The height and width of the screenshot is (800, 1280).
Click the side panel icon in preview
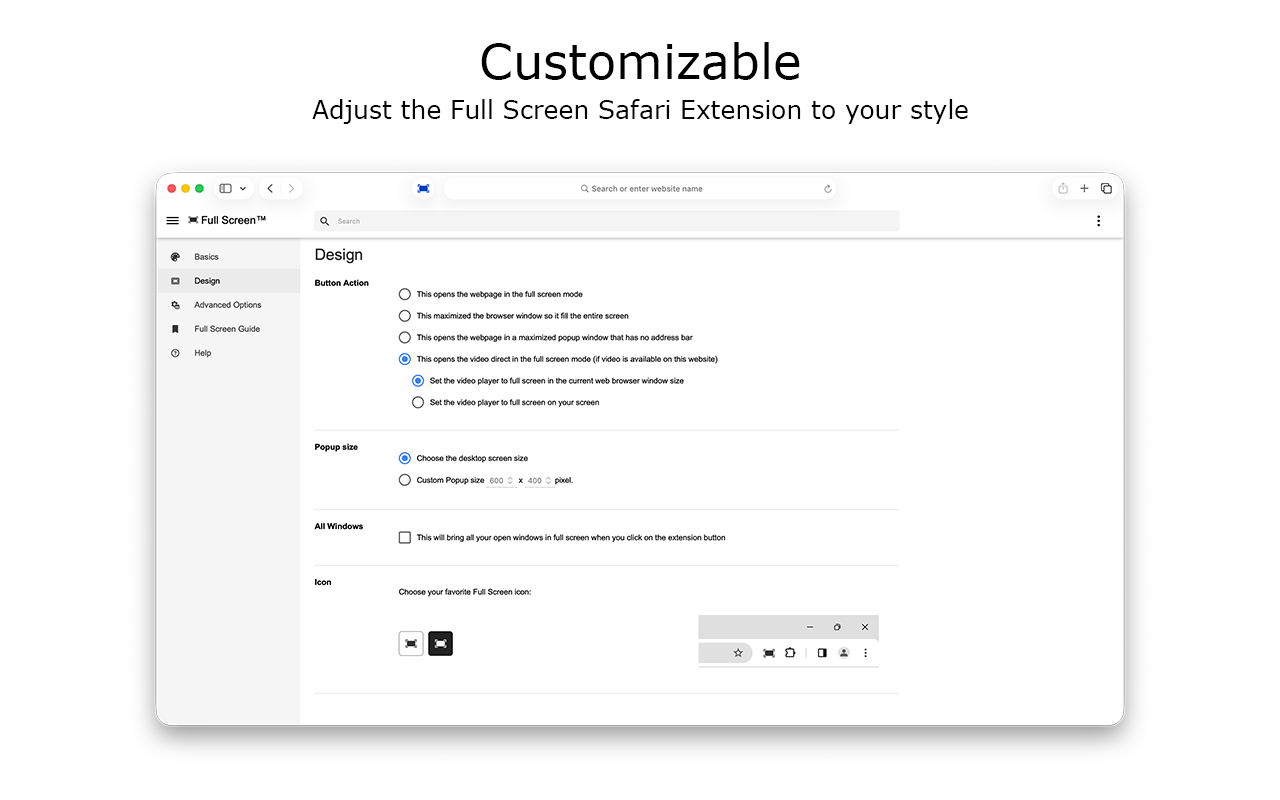tap(822, 653)
